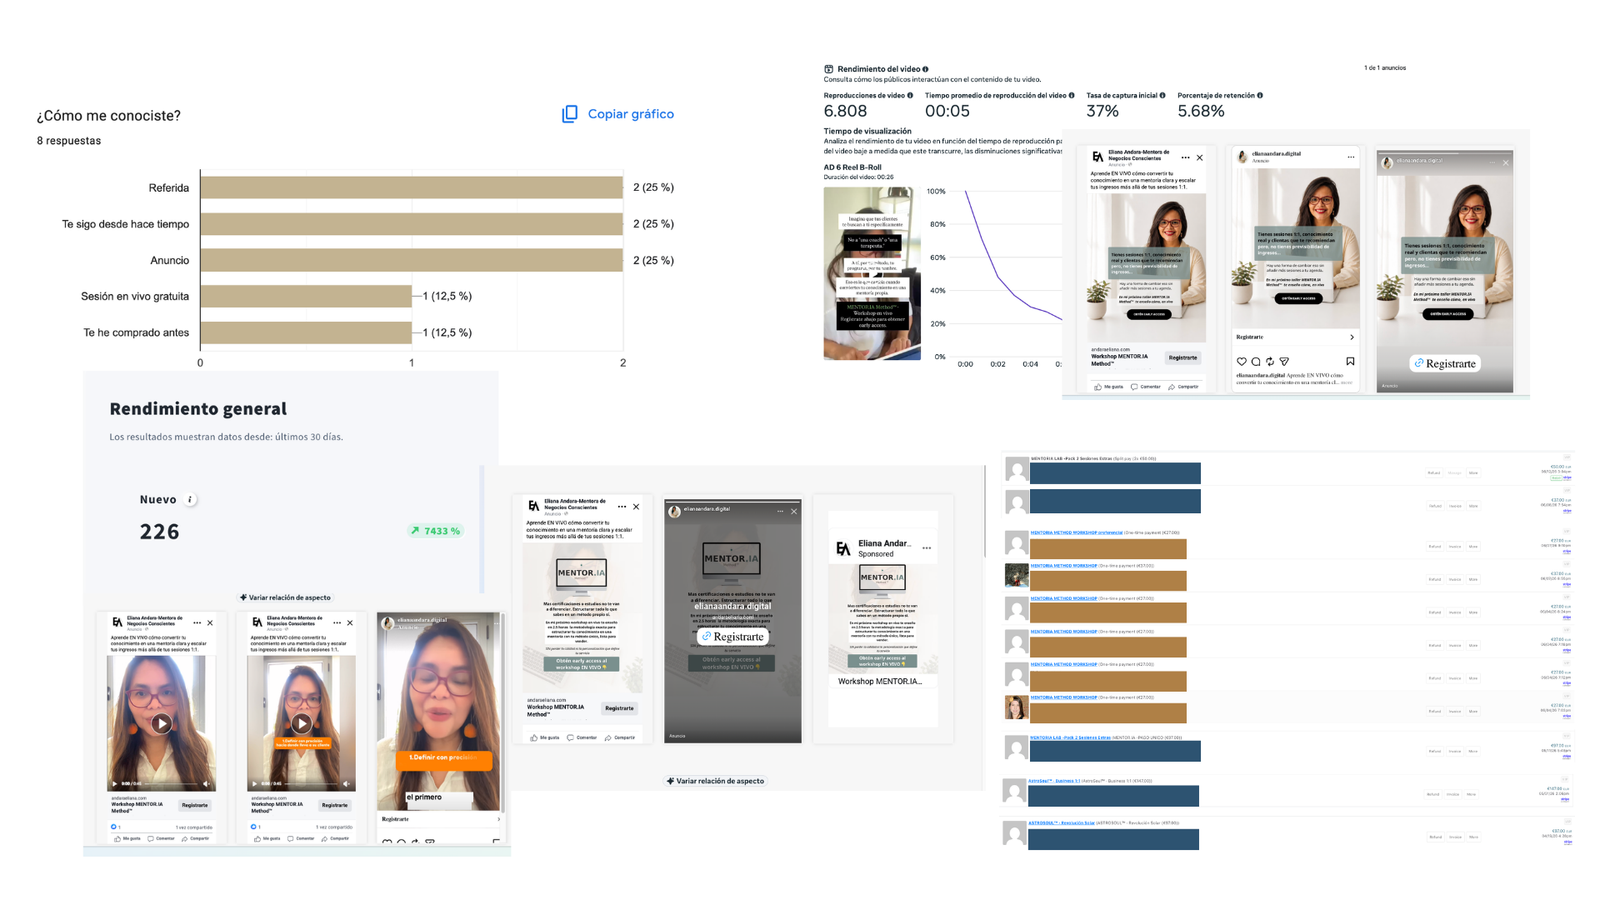This screenshot has height=900, width=1600.
Task: Click Variar relación de aspecto above video ads
Action: (x=286, y=597)
